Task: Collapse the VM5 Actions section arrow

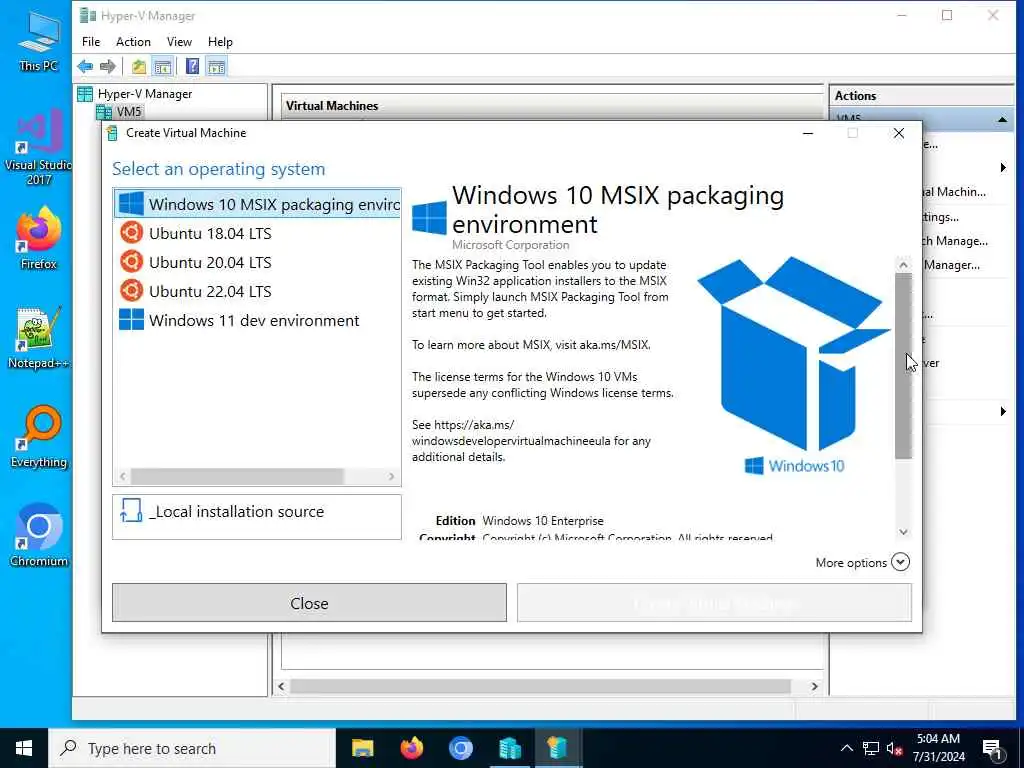Action: (x=1002, y=120)
